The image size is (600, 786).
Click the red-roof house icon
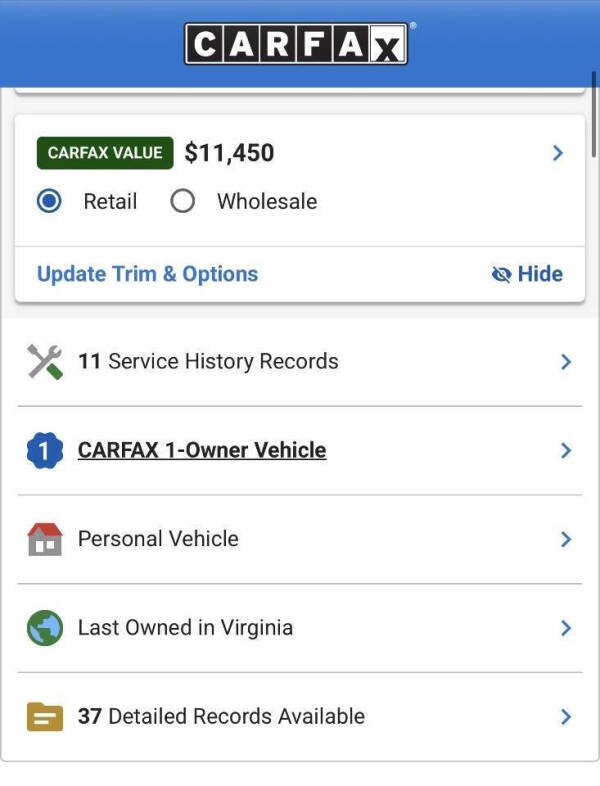(45, 539)
